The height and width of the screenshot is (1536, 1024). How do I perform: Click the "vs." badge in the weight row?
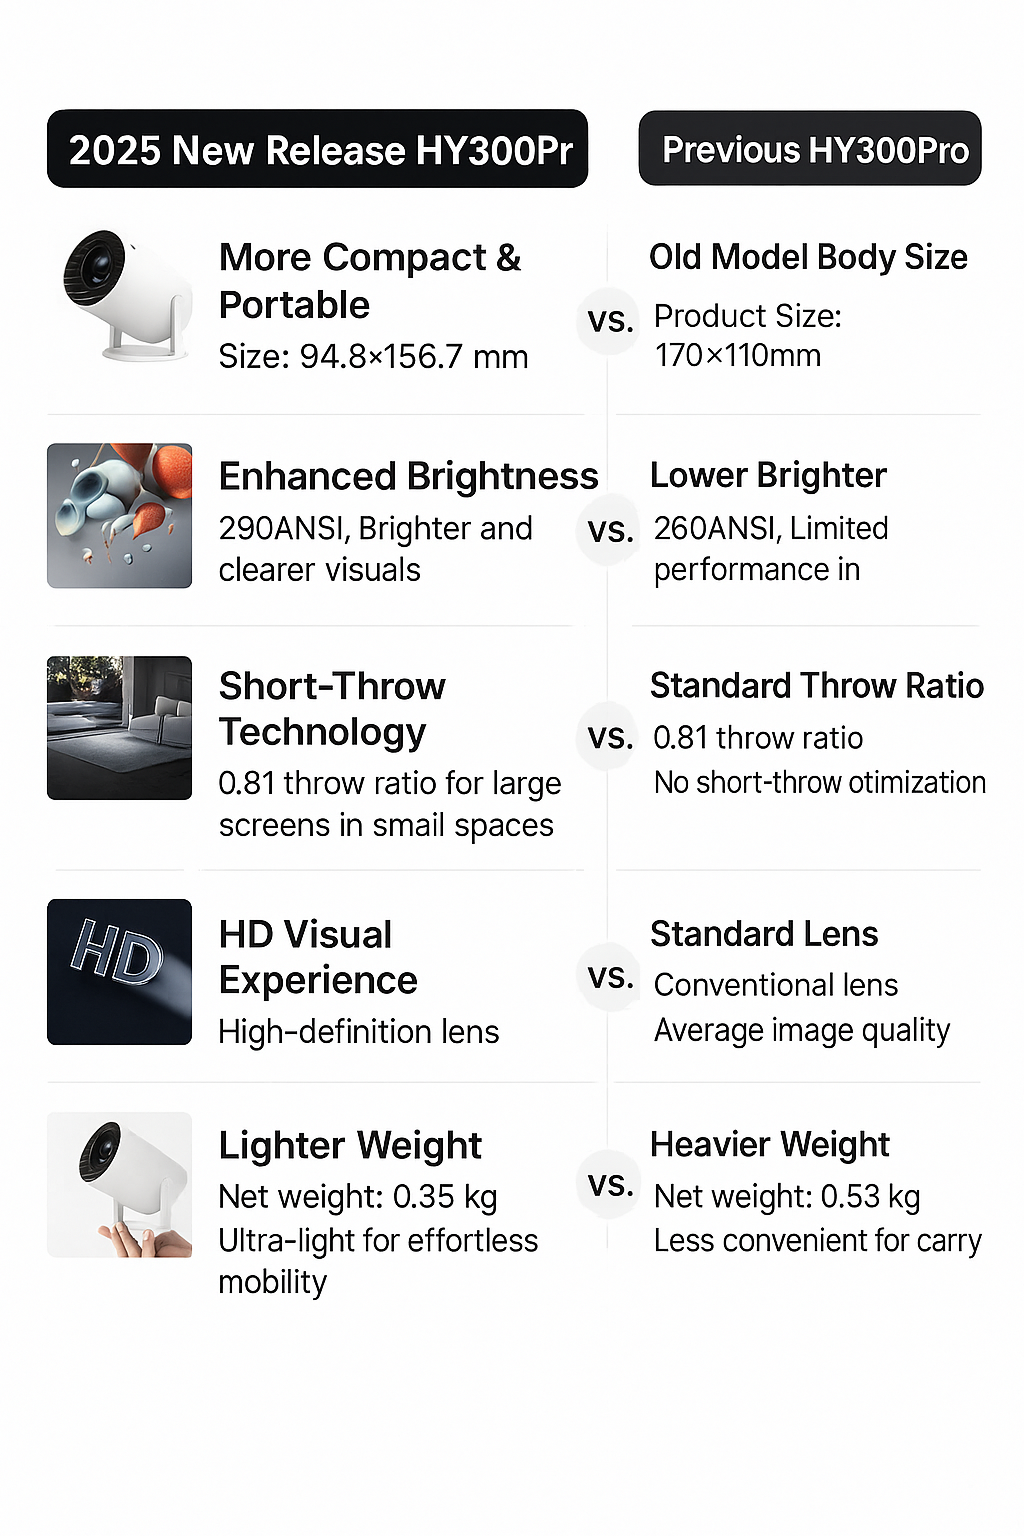coord(610,1185)
